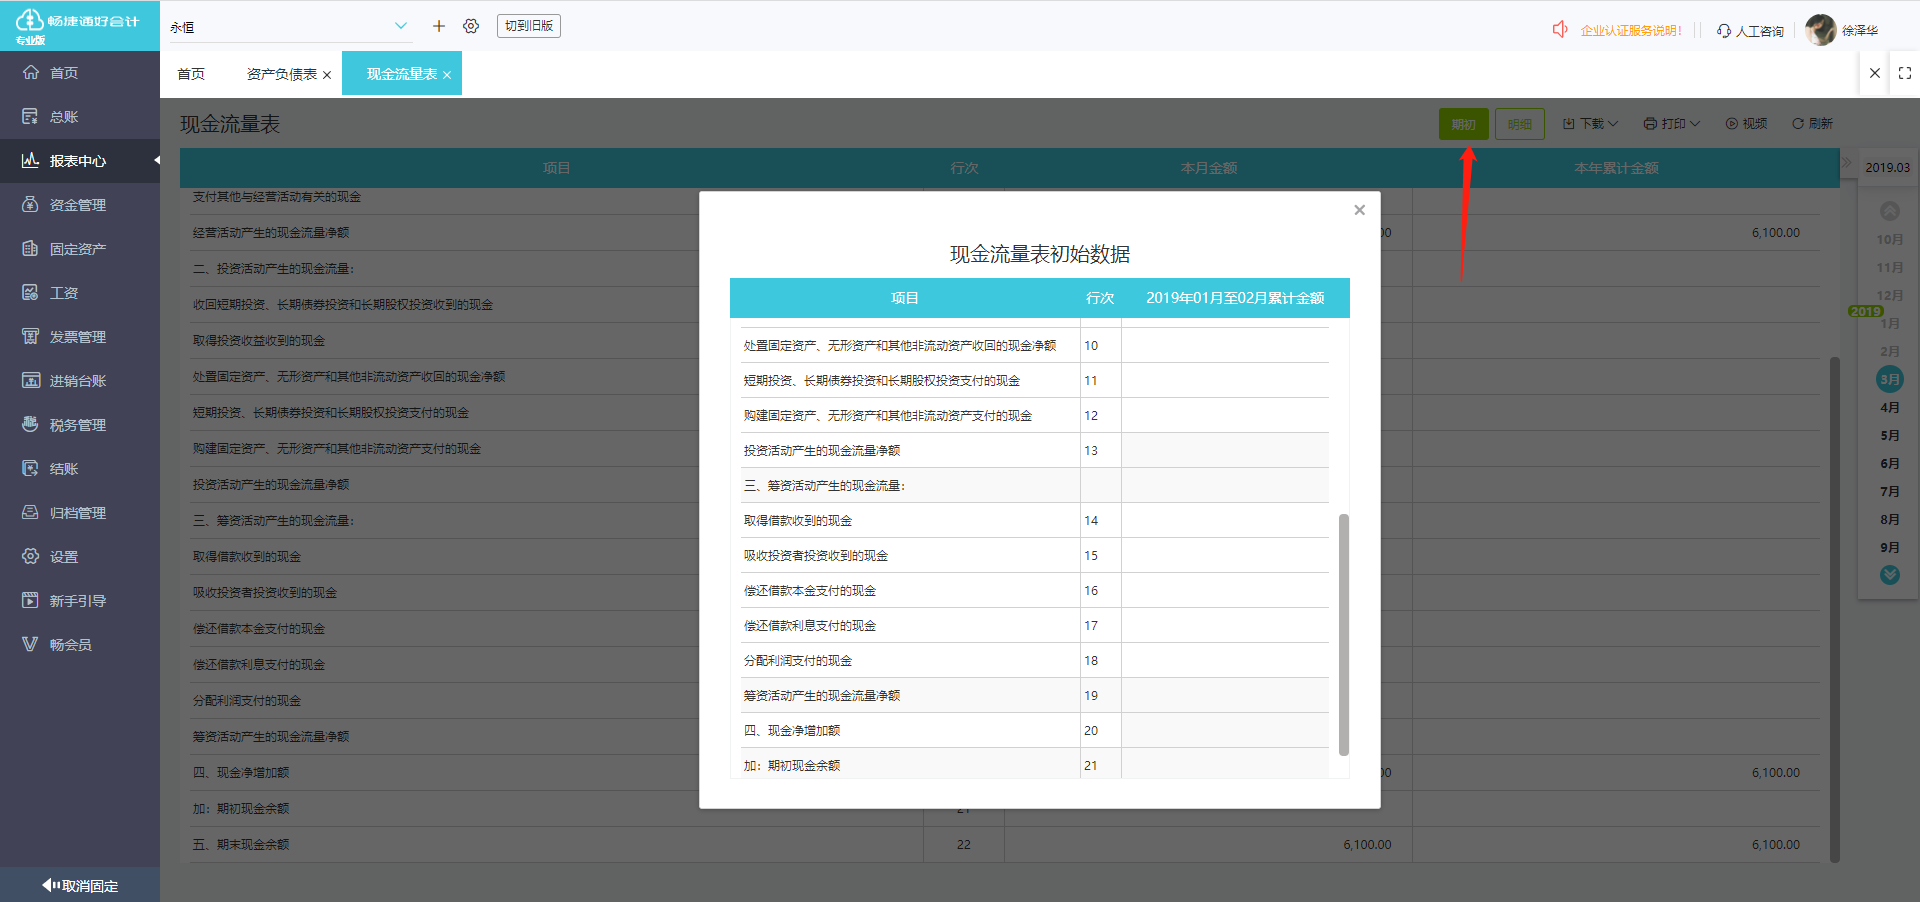1920x902 pixels.
Task: Click 刷新 refresh button
Action: (1812, 124)
